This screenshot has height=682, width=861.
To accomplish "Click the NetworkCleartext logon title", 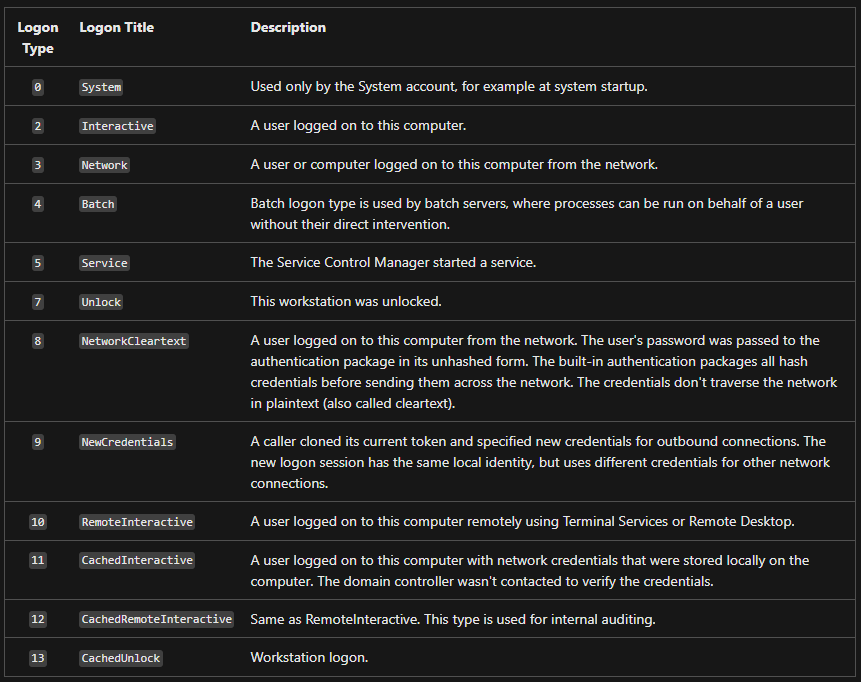I will pos(134,341).
